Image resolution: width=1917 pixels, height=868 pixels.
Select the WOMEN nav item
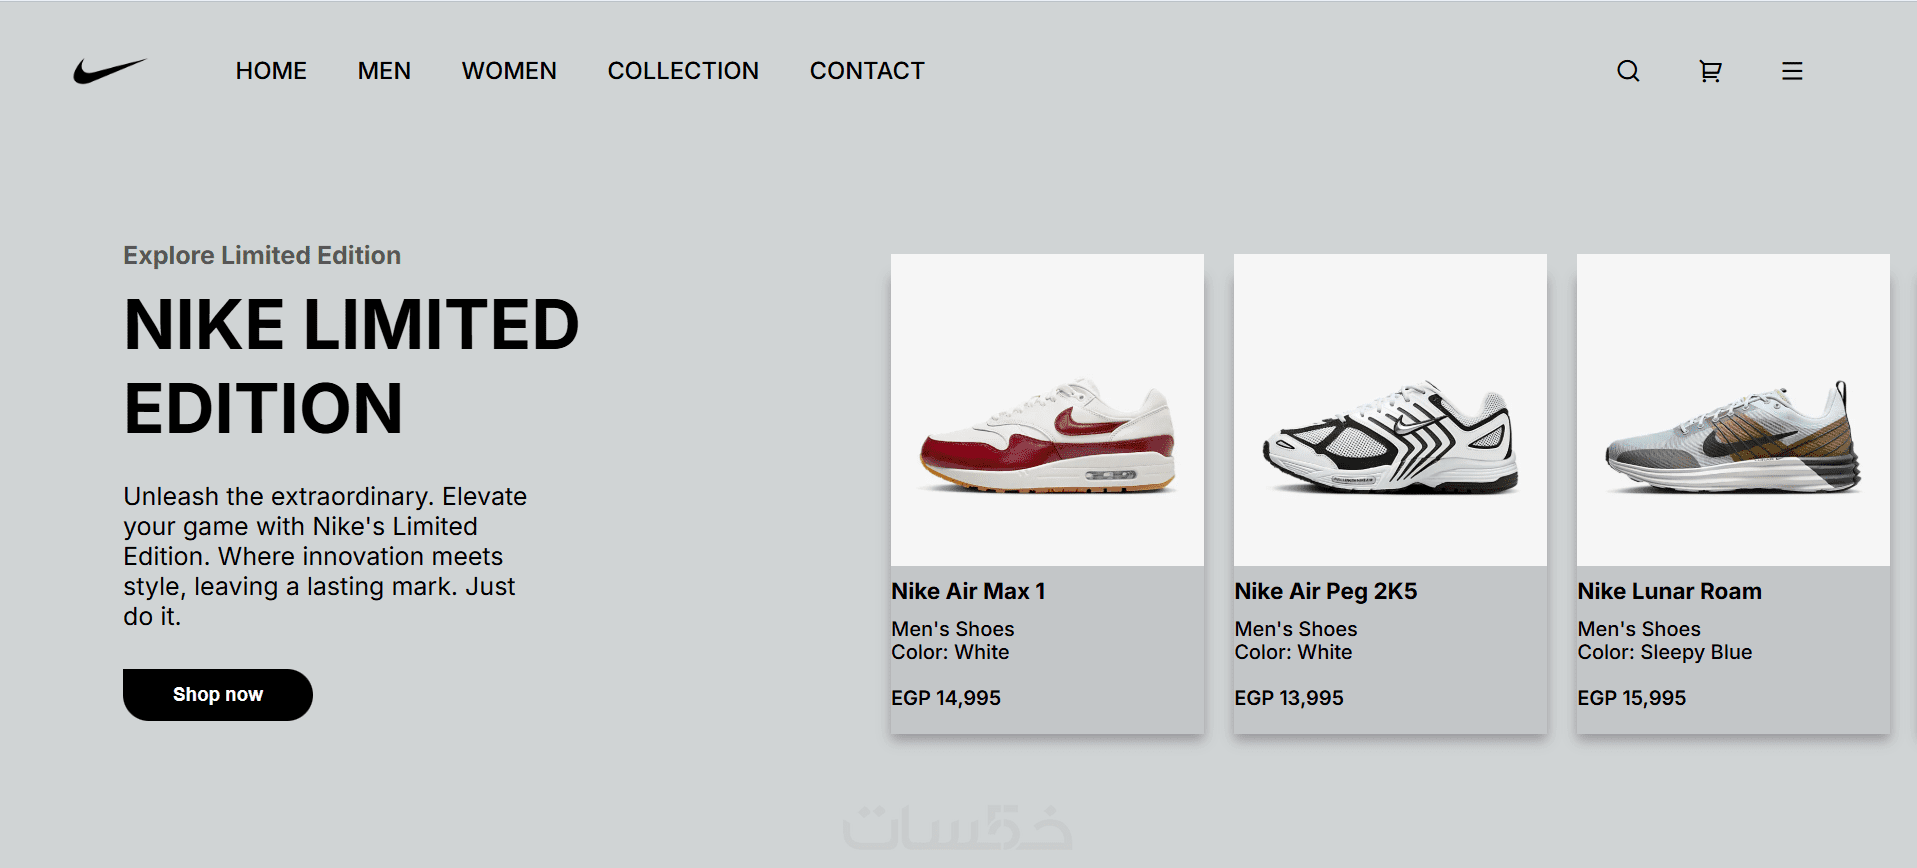509,71
